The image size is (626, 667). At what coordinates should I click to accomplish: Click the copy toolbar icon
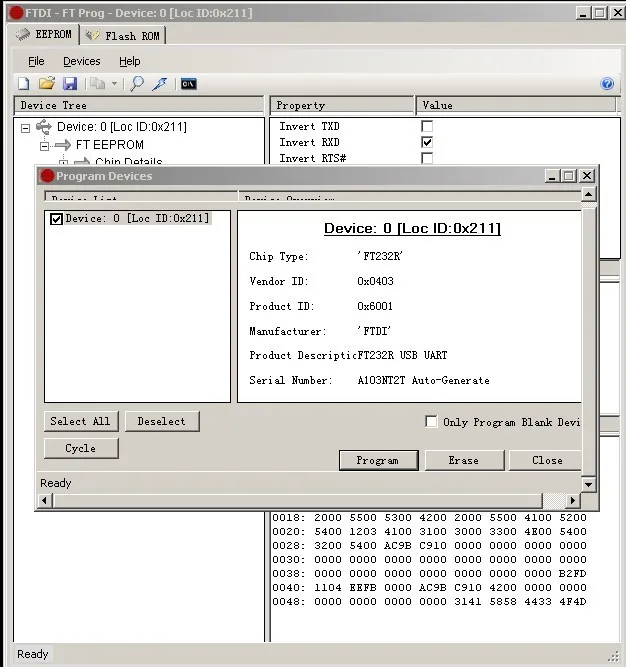97,84
